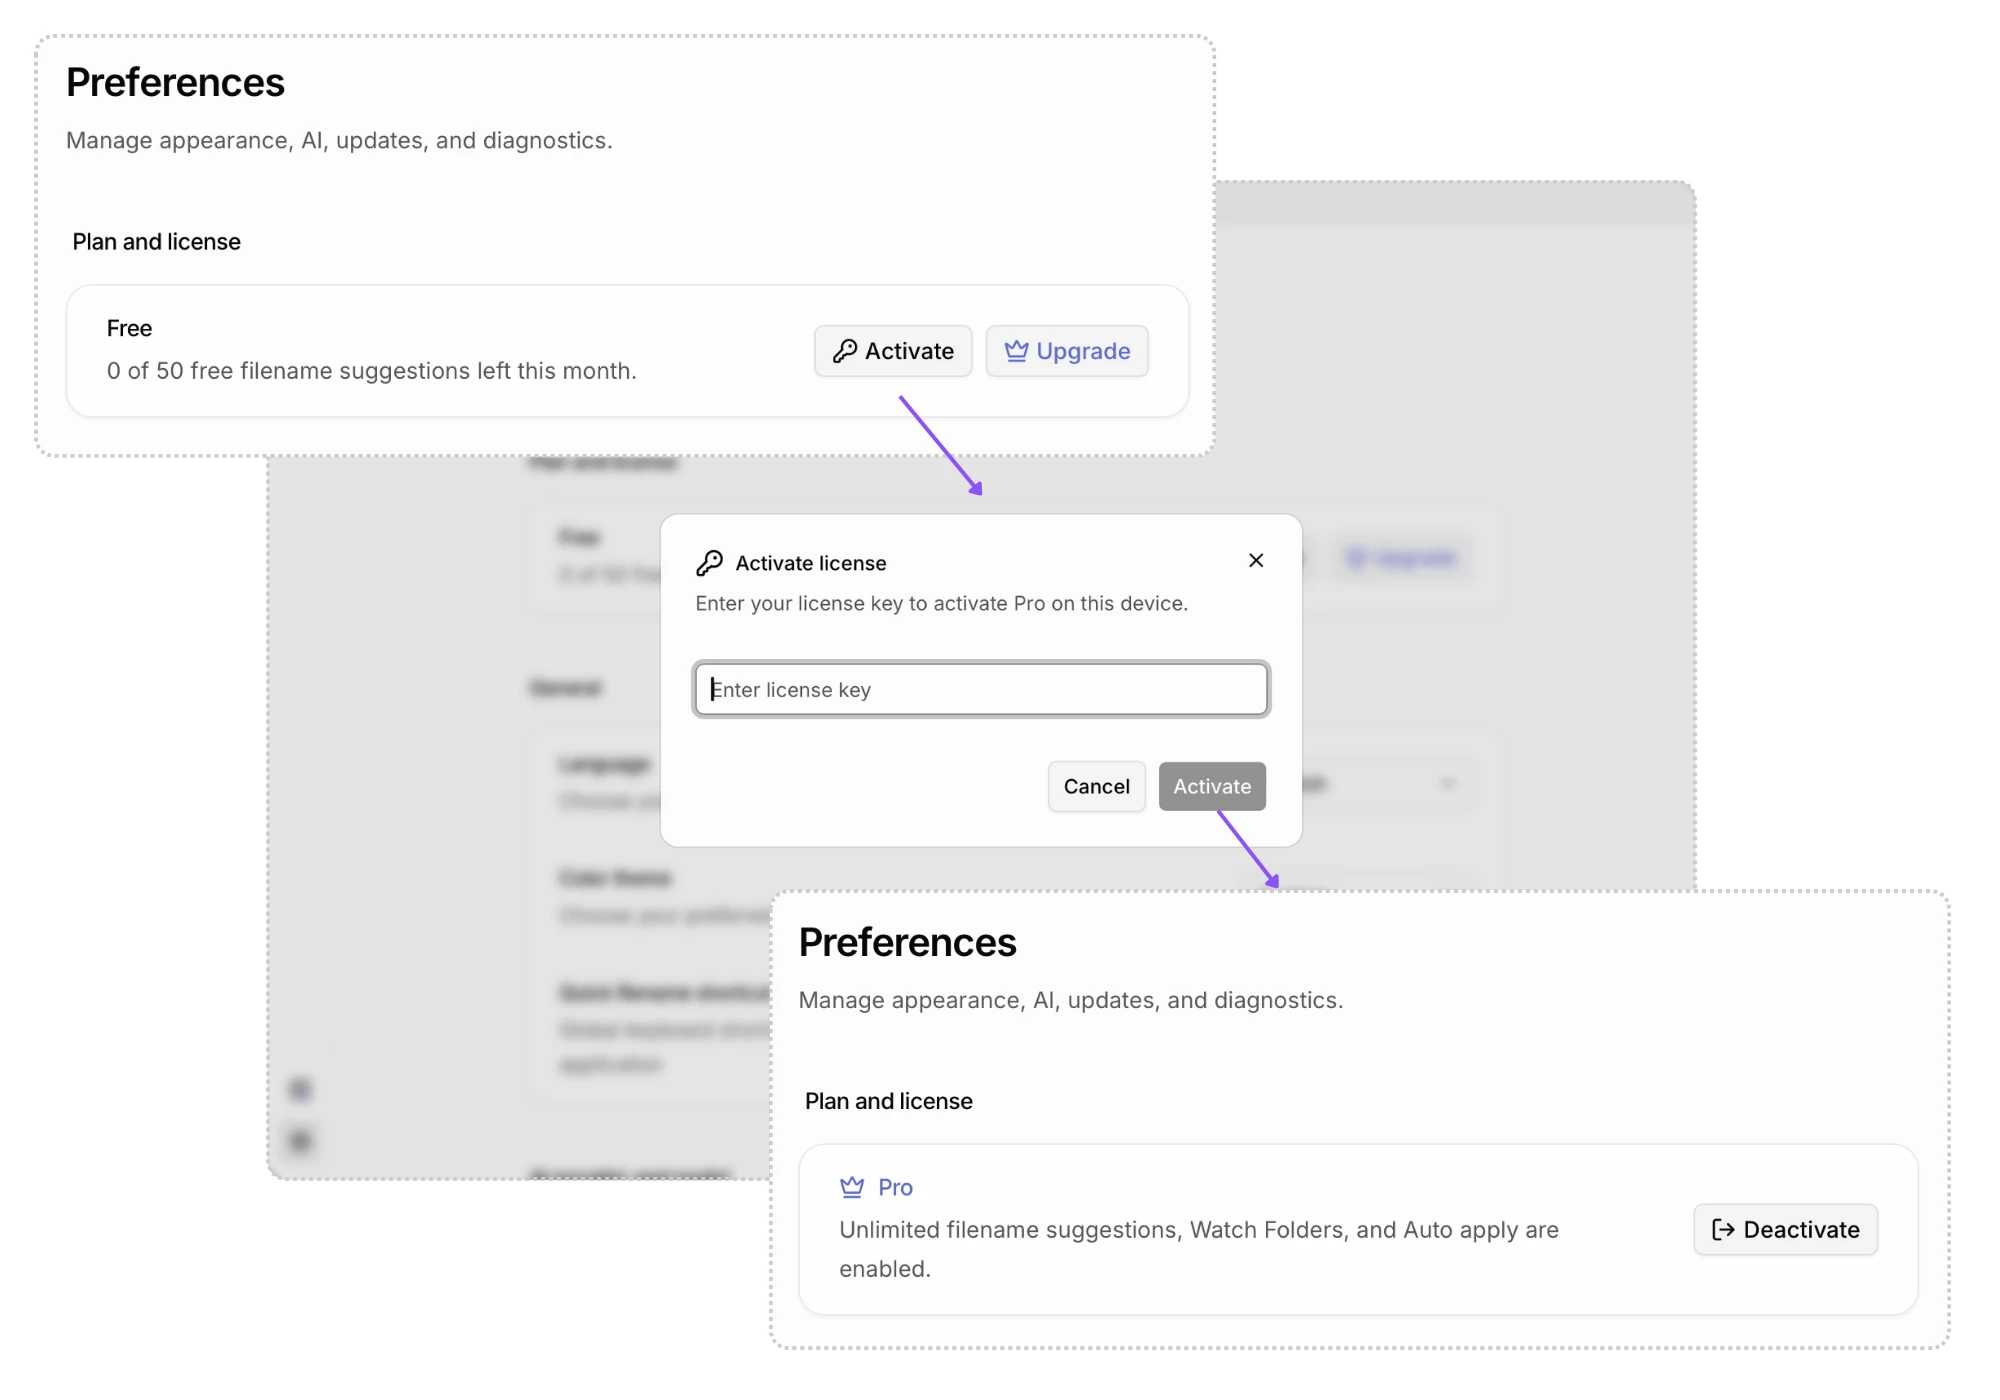Click the crown icon next to the Pro label
Viewport: 2000px width, 1400px height.
tap(852, 1187)
